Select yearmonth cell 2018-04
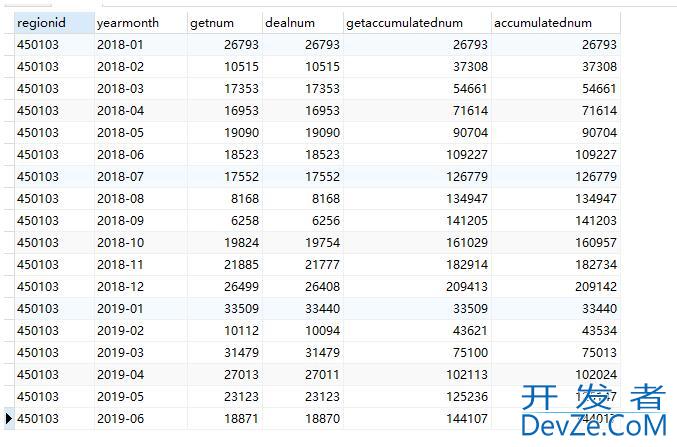This screenshot has height=447, width=677. click(x=141, y=111)
